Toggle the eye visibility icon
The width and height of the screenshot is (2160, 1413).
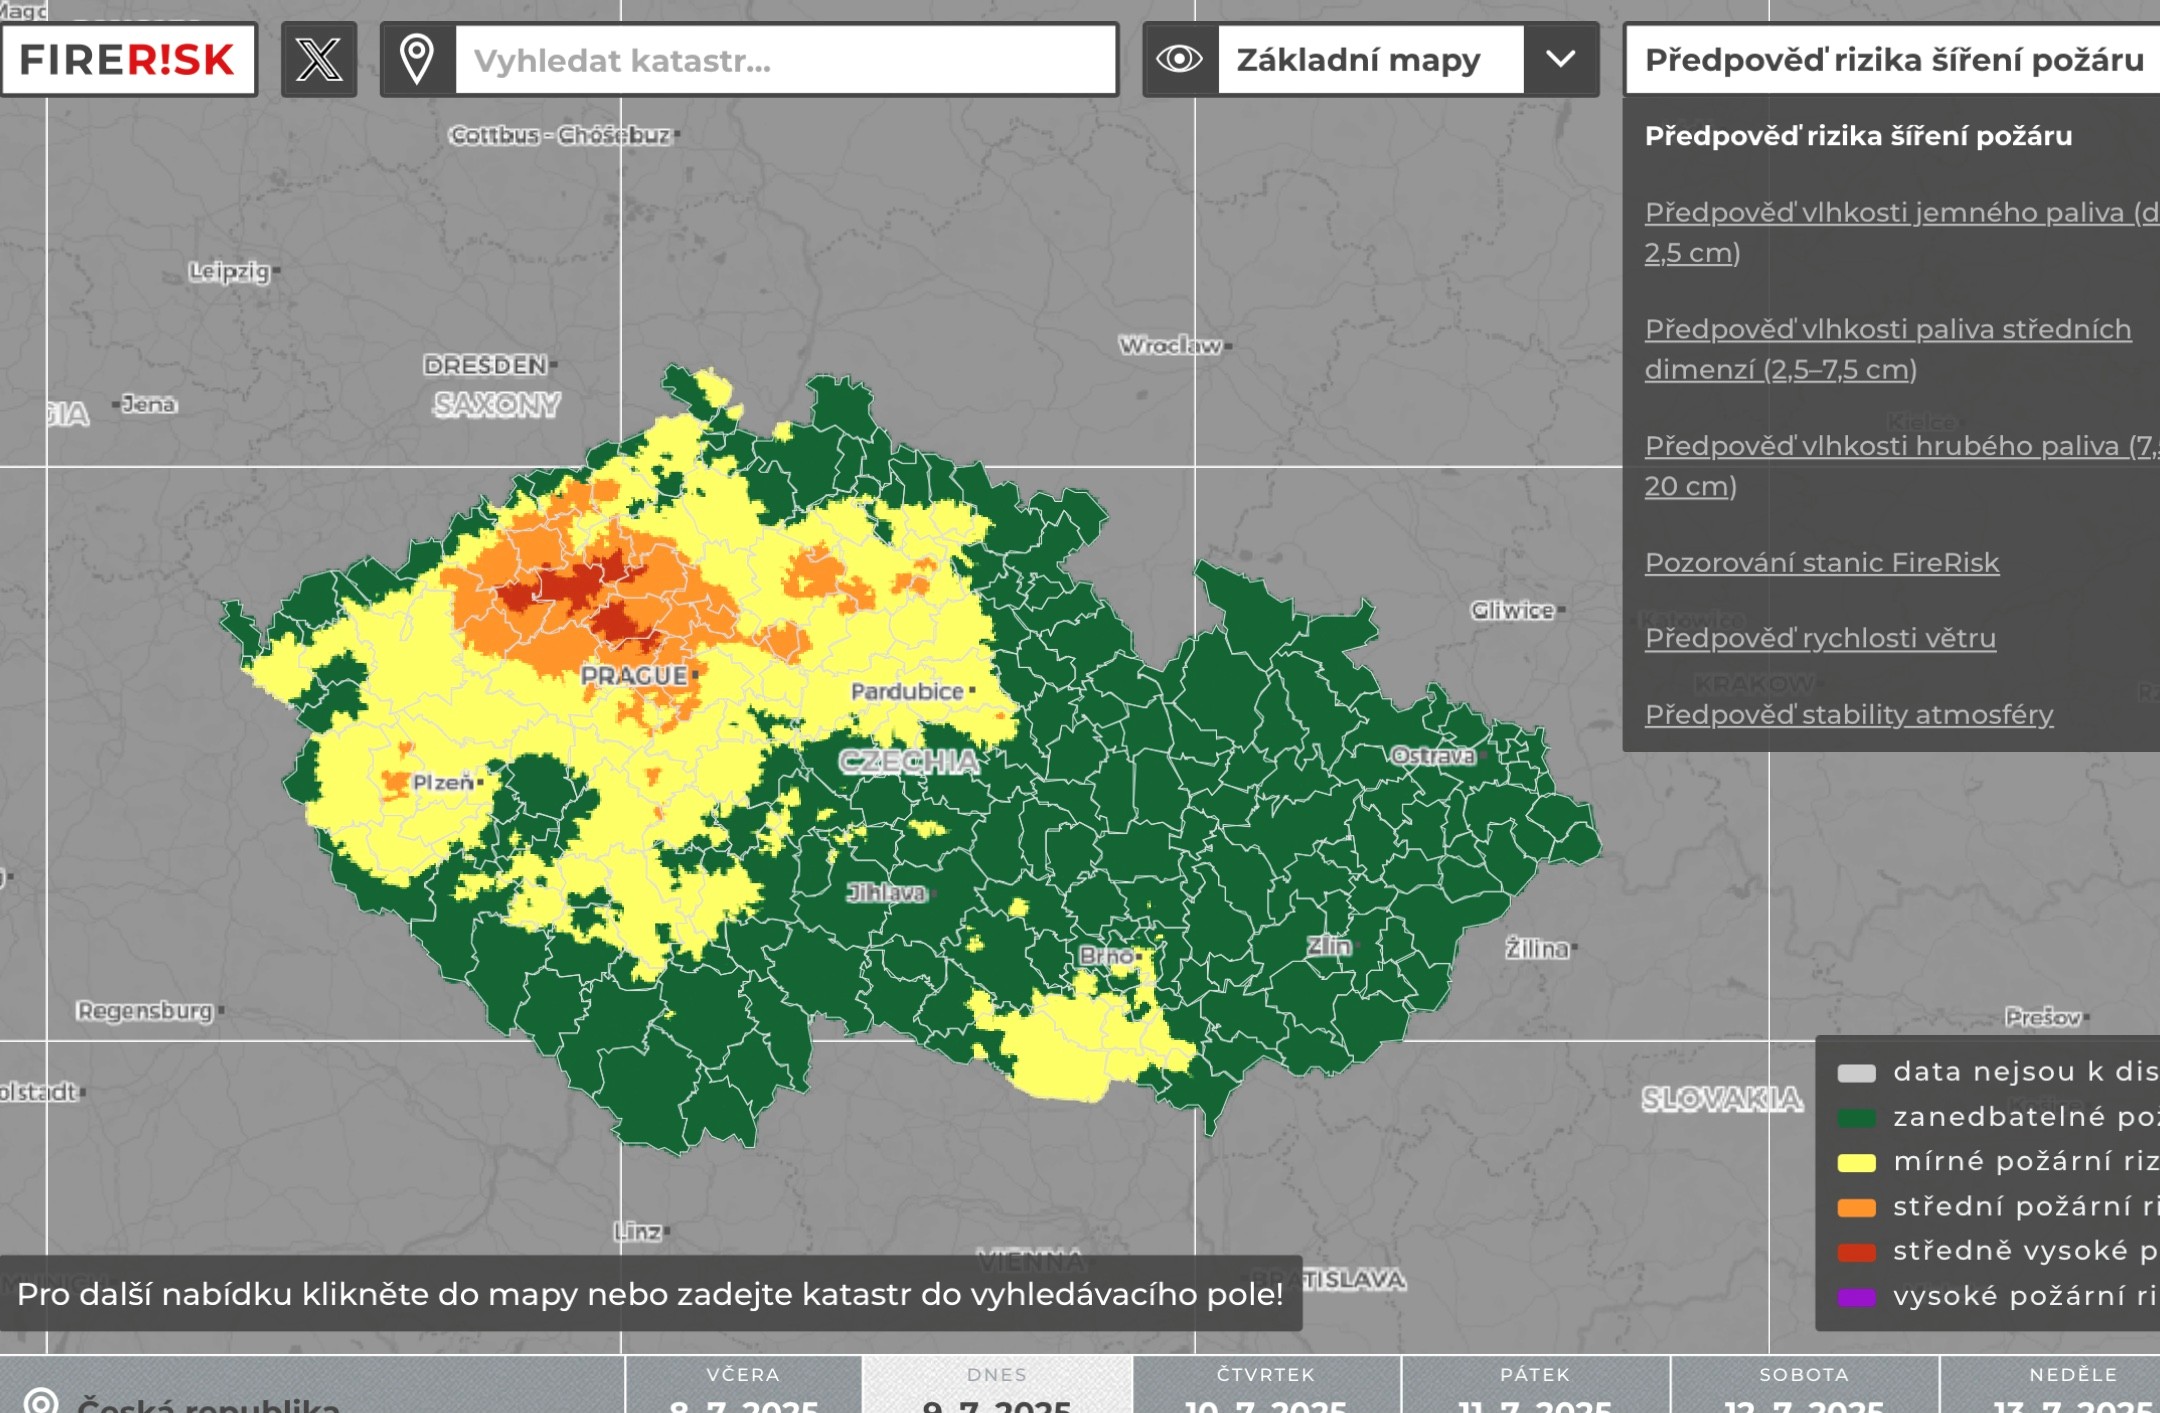(x=1180, y=60)
